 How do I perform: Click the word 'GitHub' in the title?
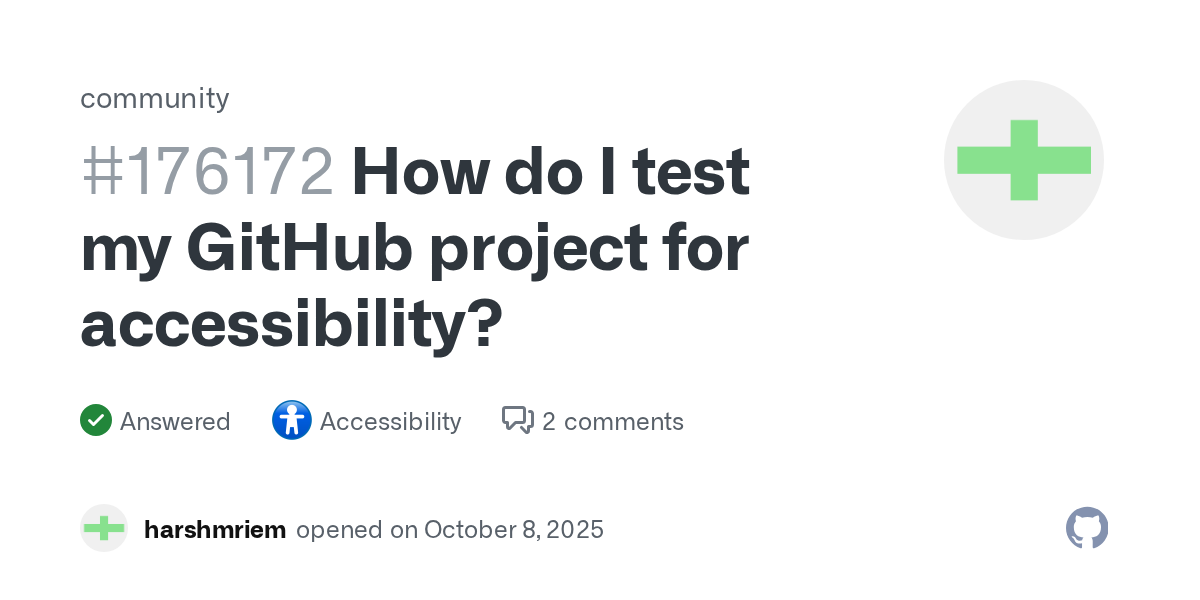(299, 248)
